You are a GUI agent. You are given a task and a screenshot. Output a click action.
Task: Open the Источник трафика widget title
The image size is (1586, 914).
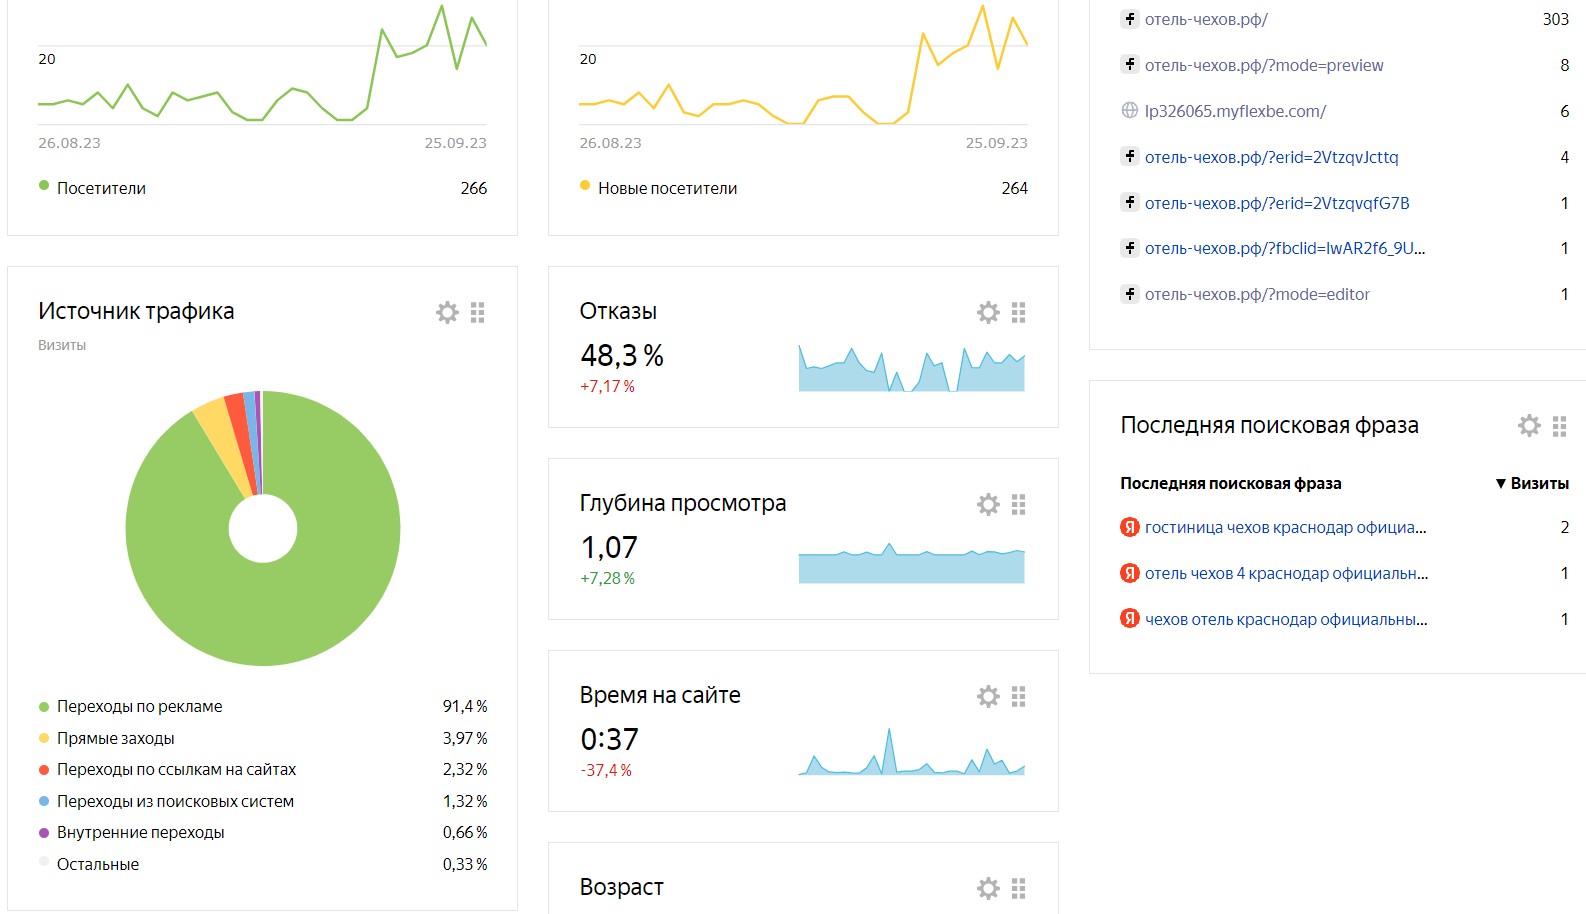point(136,311)
